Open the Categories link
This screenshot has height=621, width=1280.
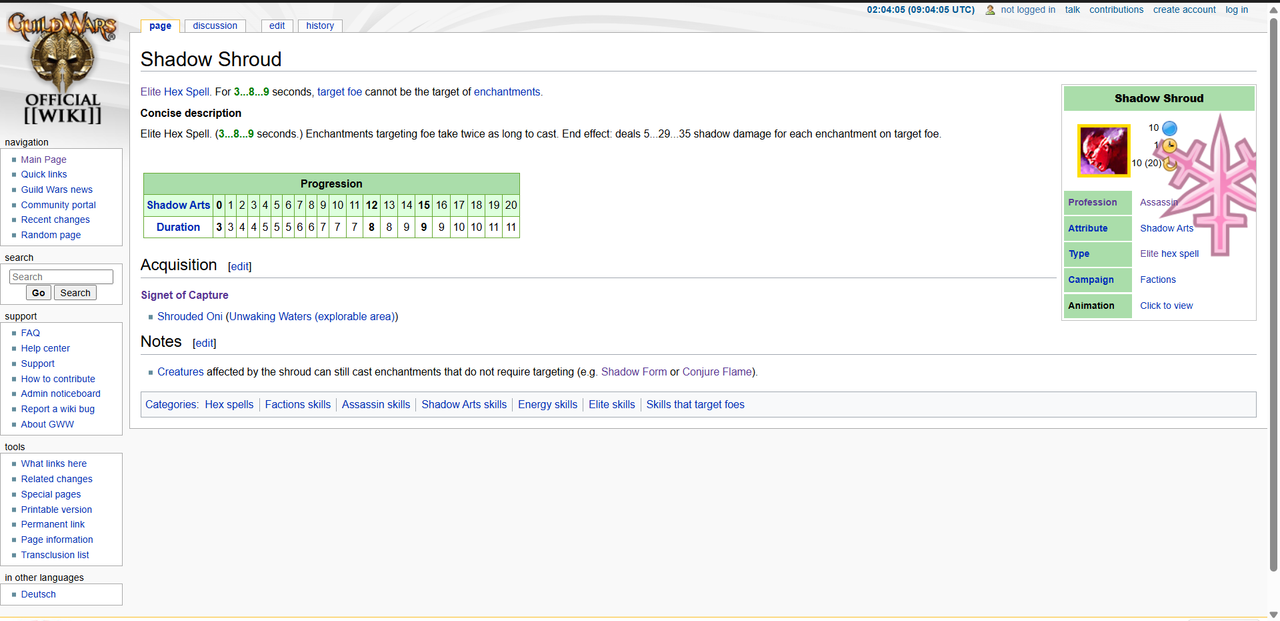(x=170, y=405)
